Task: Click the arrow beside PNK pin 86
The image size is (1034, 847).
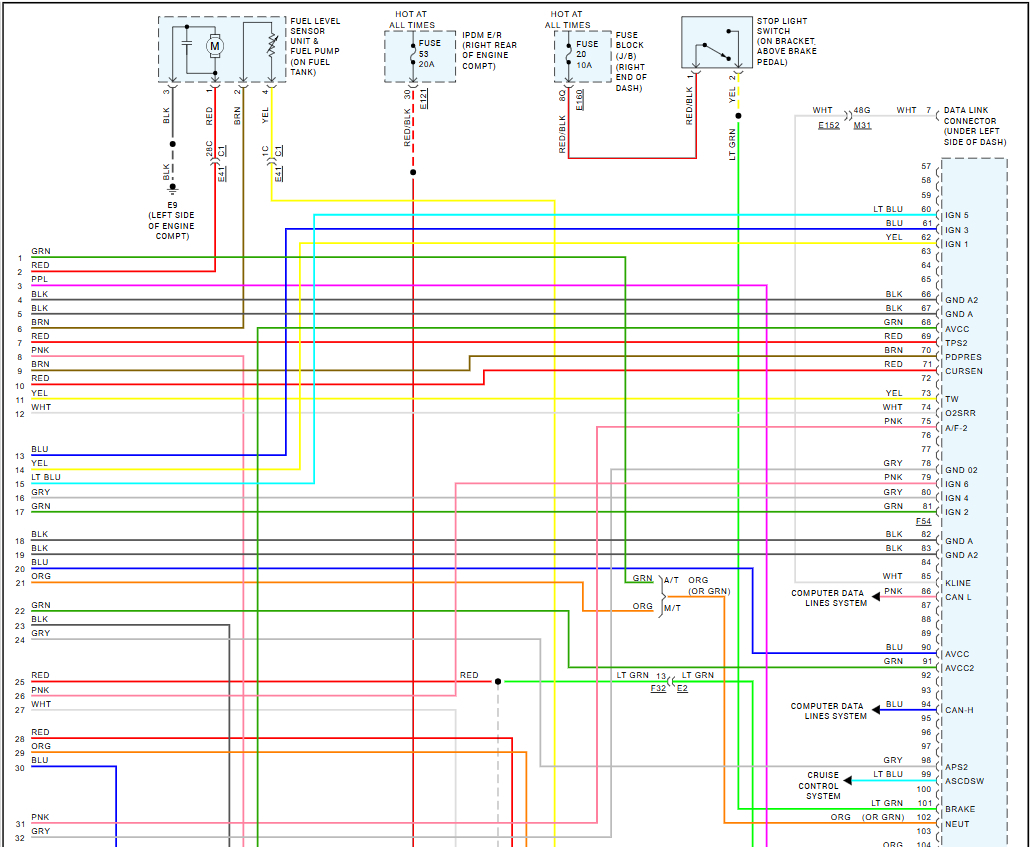Action: coord(876,597)
